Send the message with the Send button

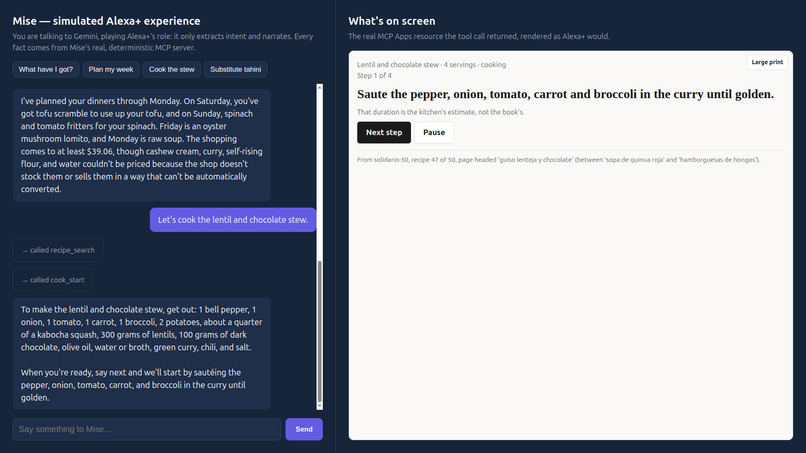(x=304, y=429)
